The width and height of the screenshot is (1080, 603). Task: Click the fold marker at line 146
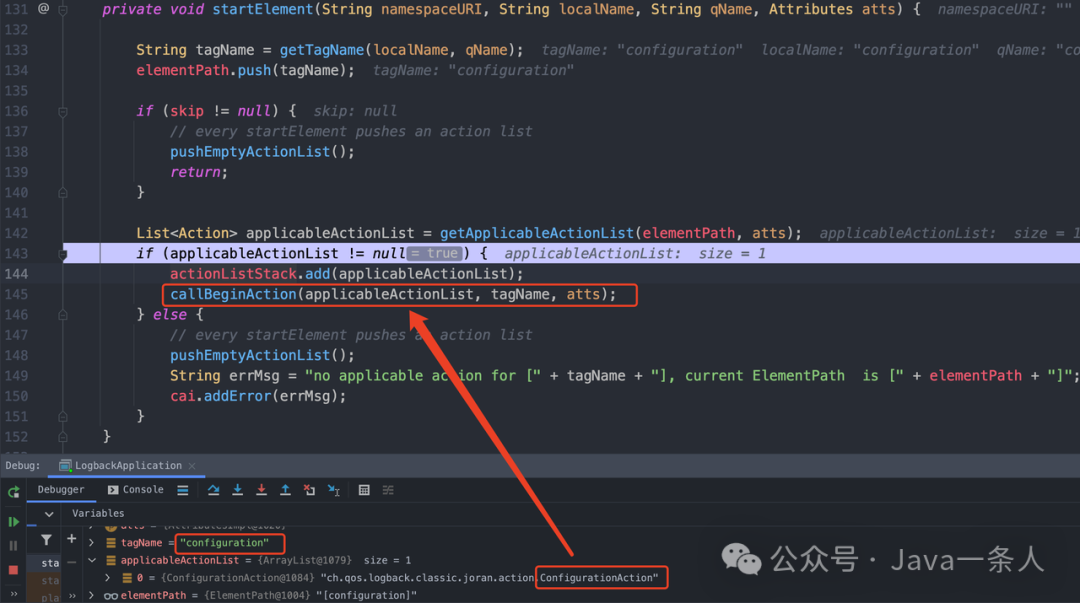(x=63, y=315)
